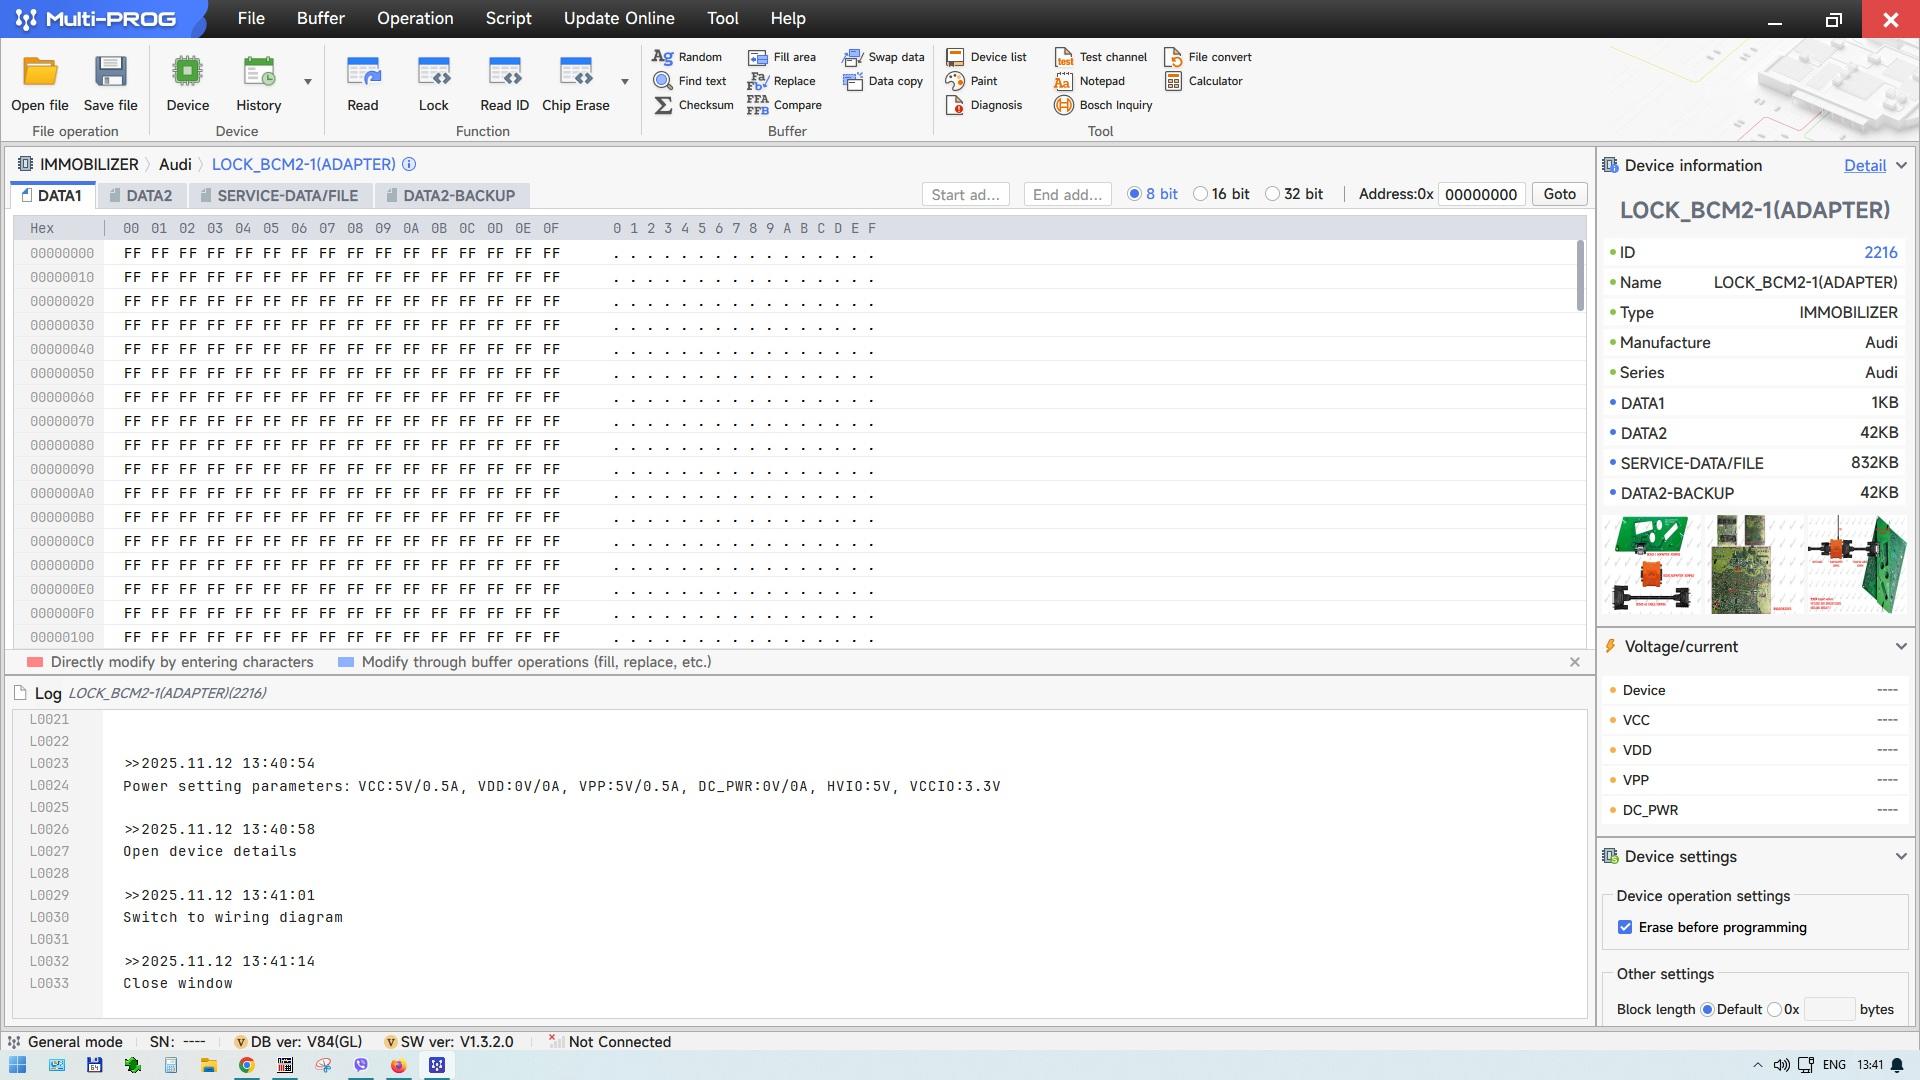Select the 16 bit display option
The height and width of the screenshot is (1080, 1920).
point(1200,194)
